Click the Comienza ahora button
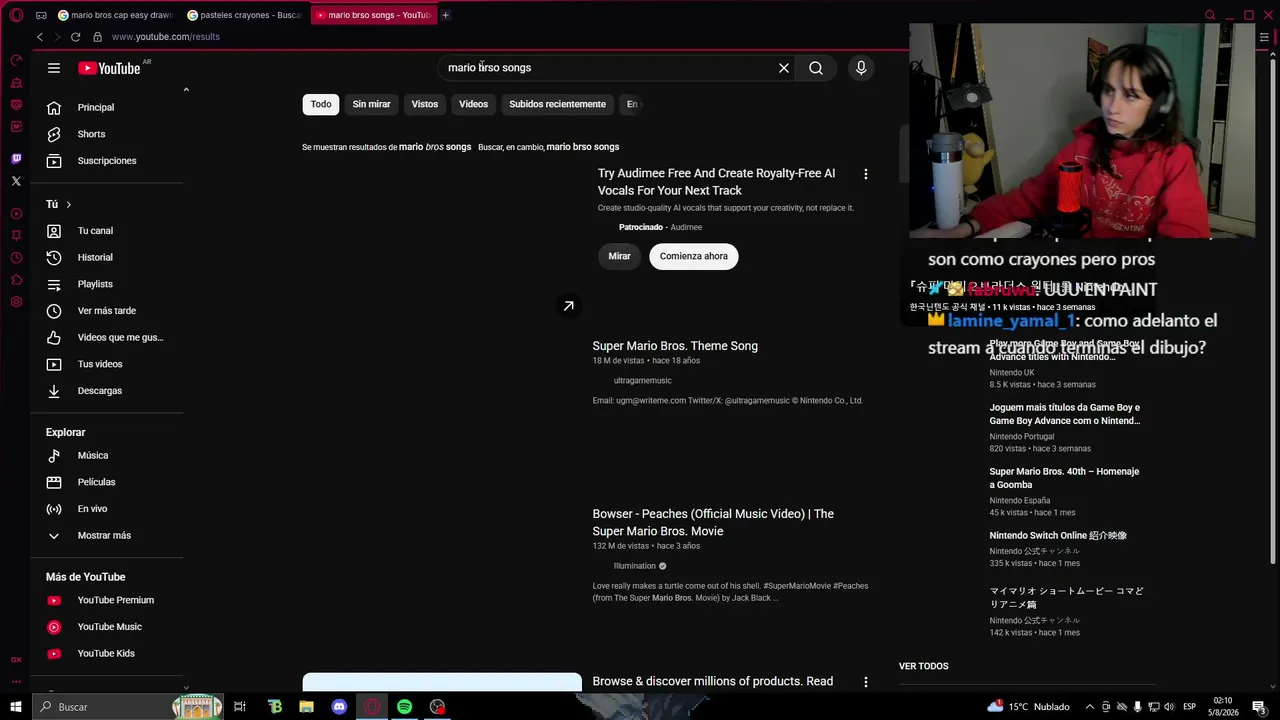Screen dimensions: 1280x720 (694, 256)
